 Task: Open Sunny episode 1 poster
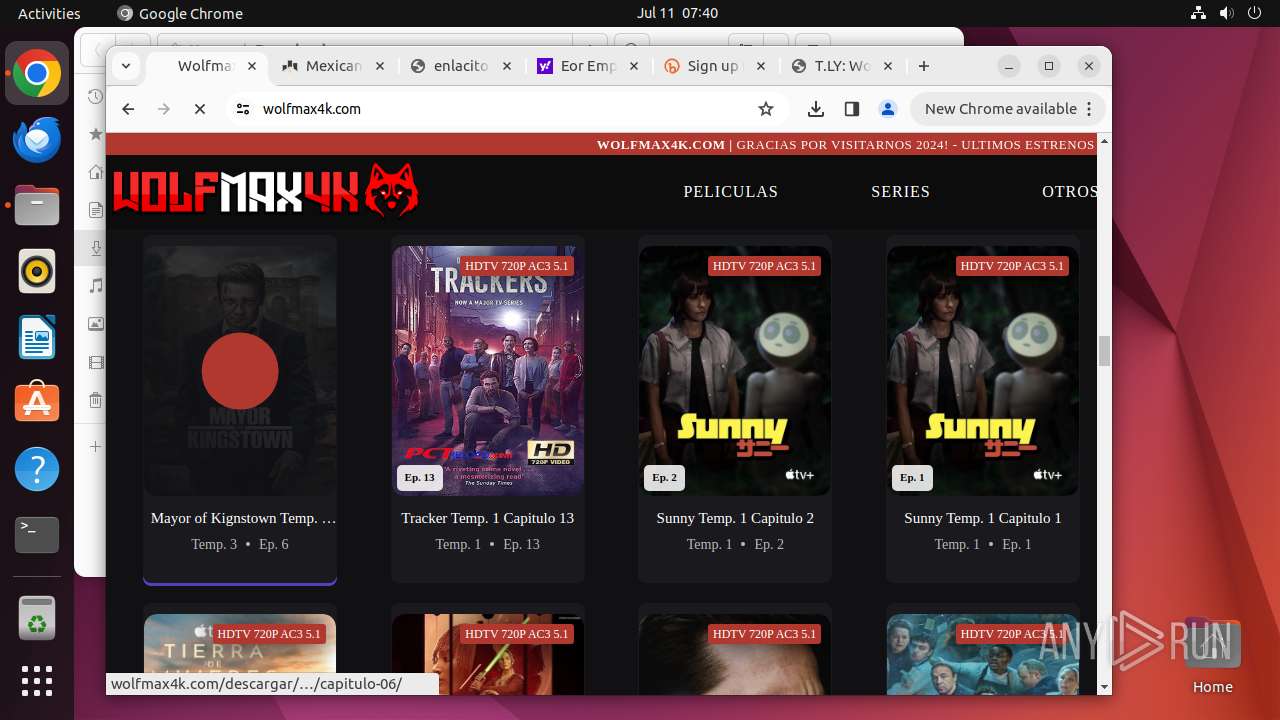click(x=983, y=371)
